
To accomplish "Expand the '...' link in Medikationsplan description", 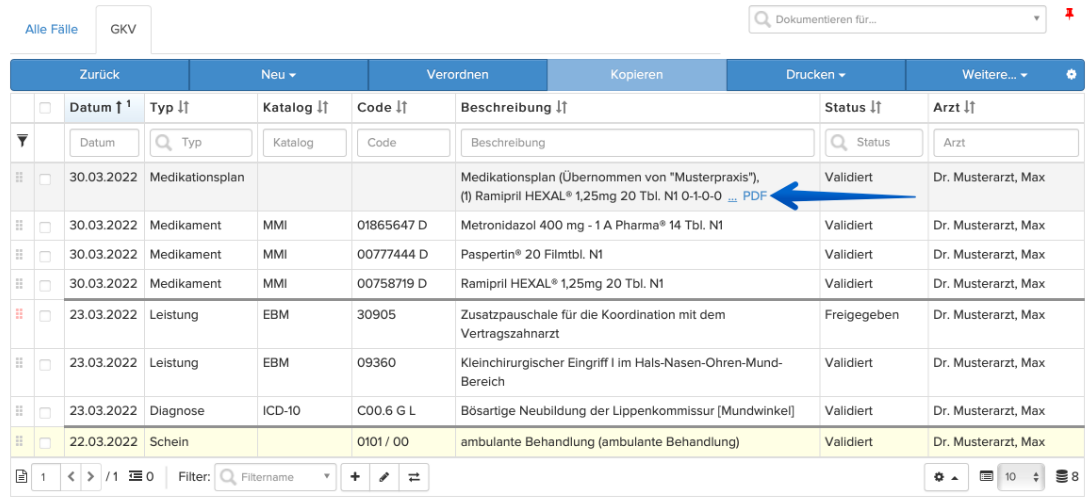I will point(732,197).
